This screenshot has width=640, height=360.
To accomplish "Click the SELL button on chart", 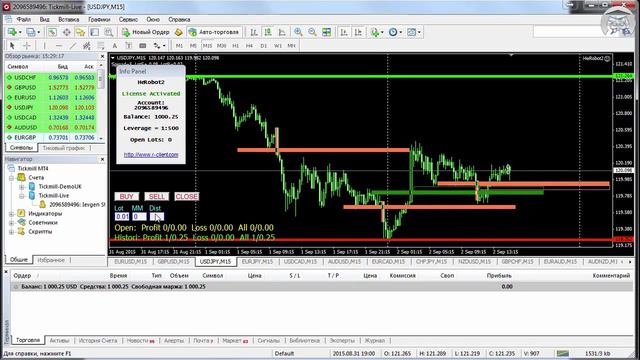I will point(156,196).
